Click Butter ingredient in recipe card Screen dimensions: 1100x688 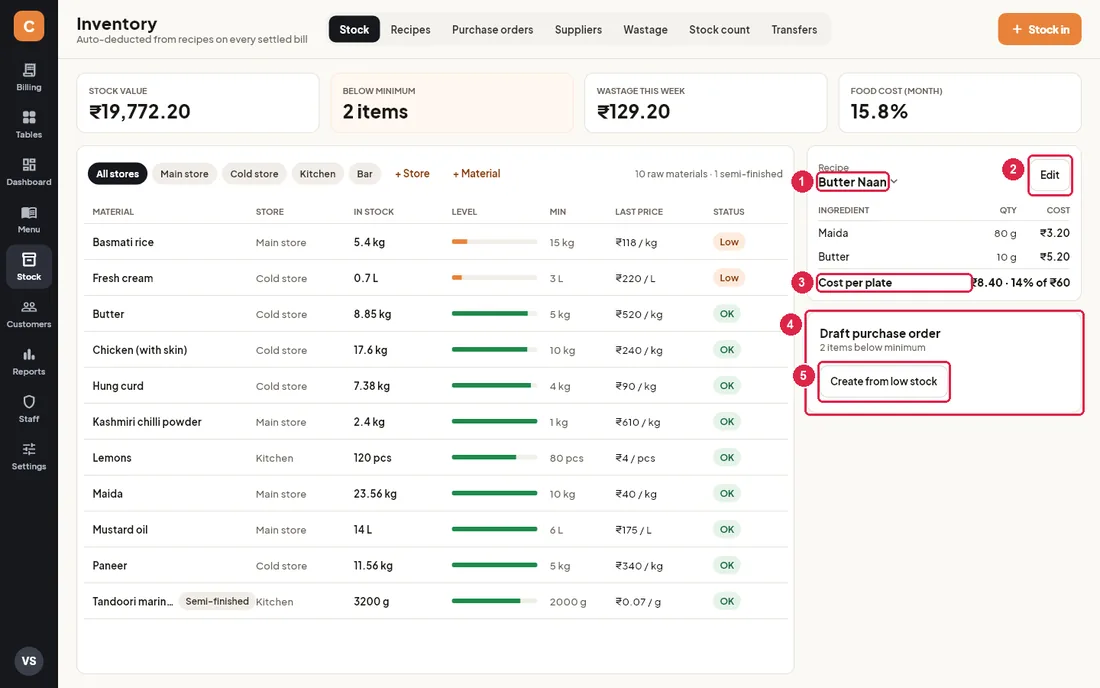[x=833, y=257]
